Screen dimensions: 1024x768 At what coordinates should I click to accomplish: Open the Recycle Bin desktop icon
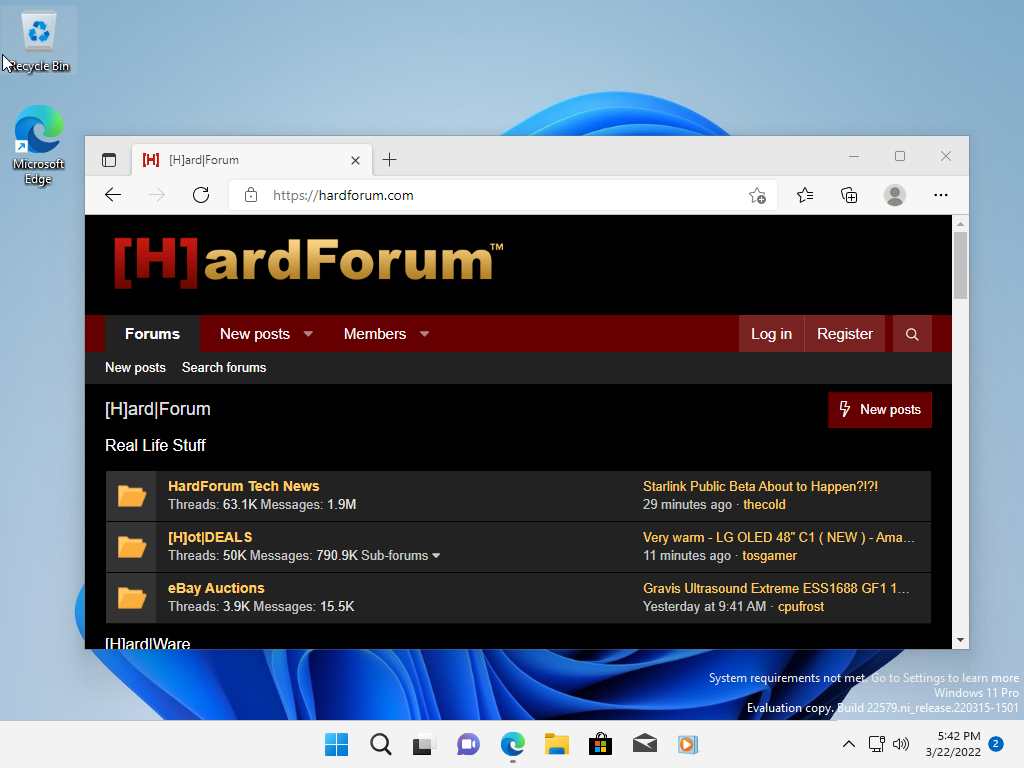[39, 40]
